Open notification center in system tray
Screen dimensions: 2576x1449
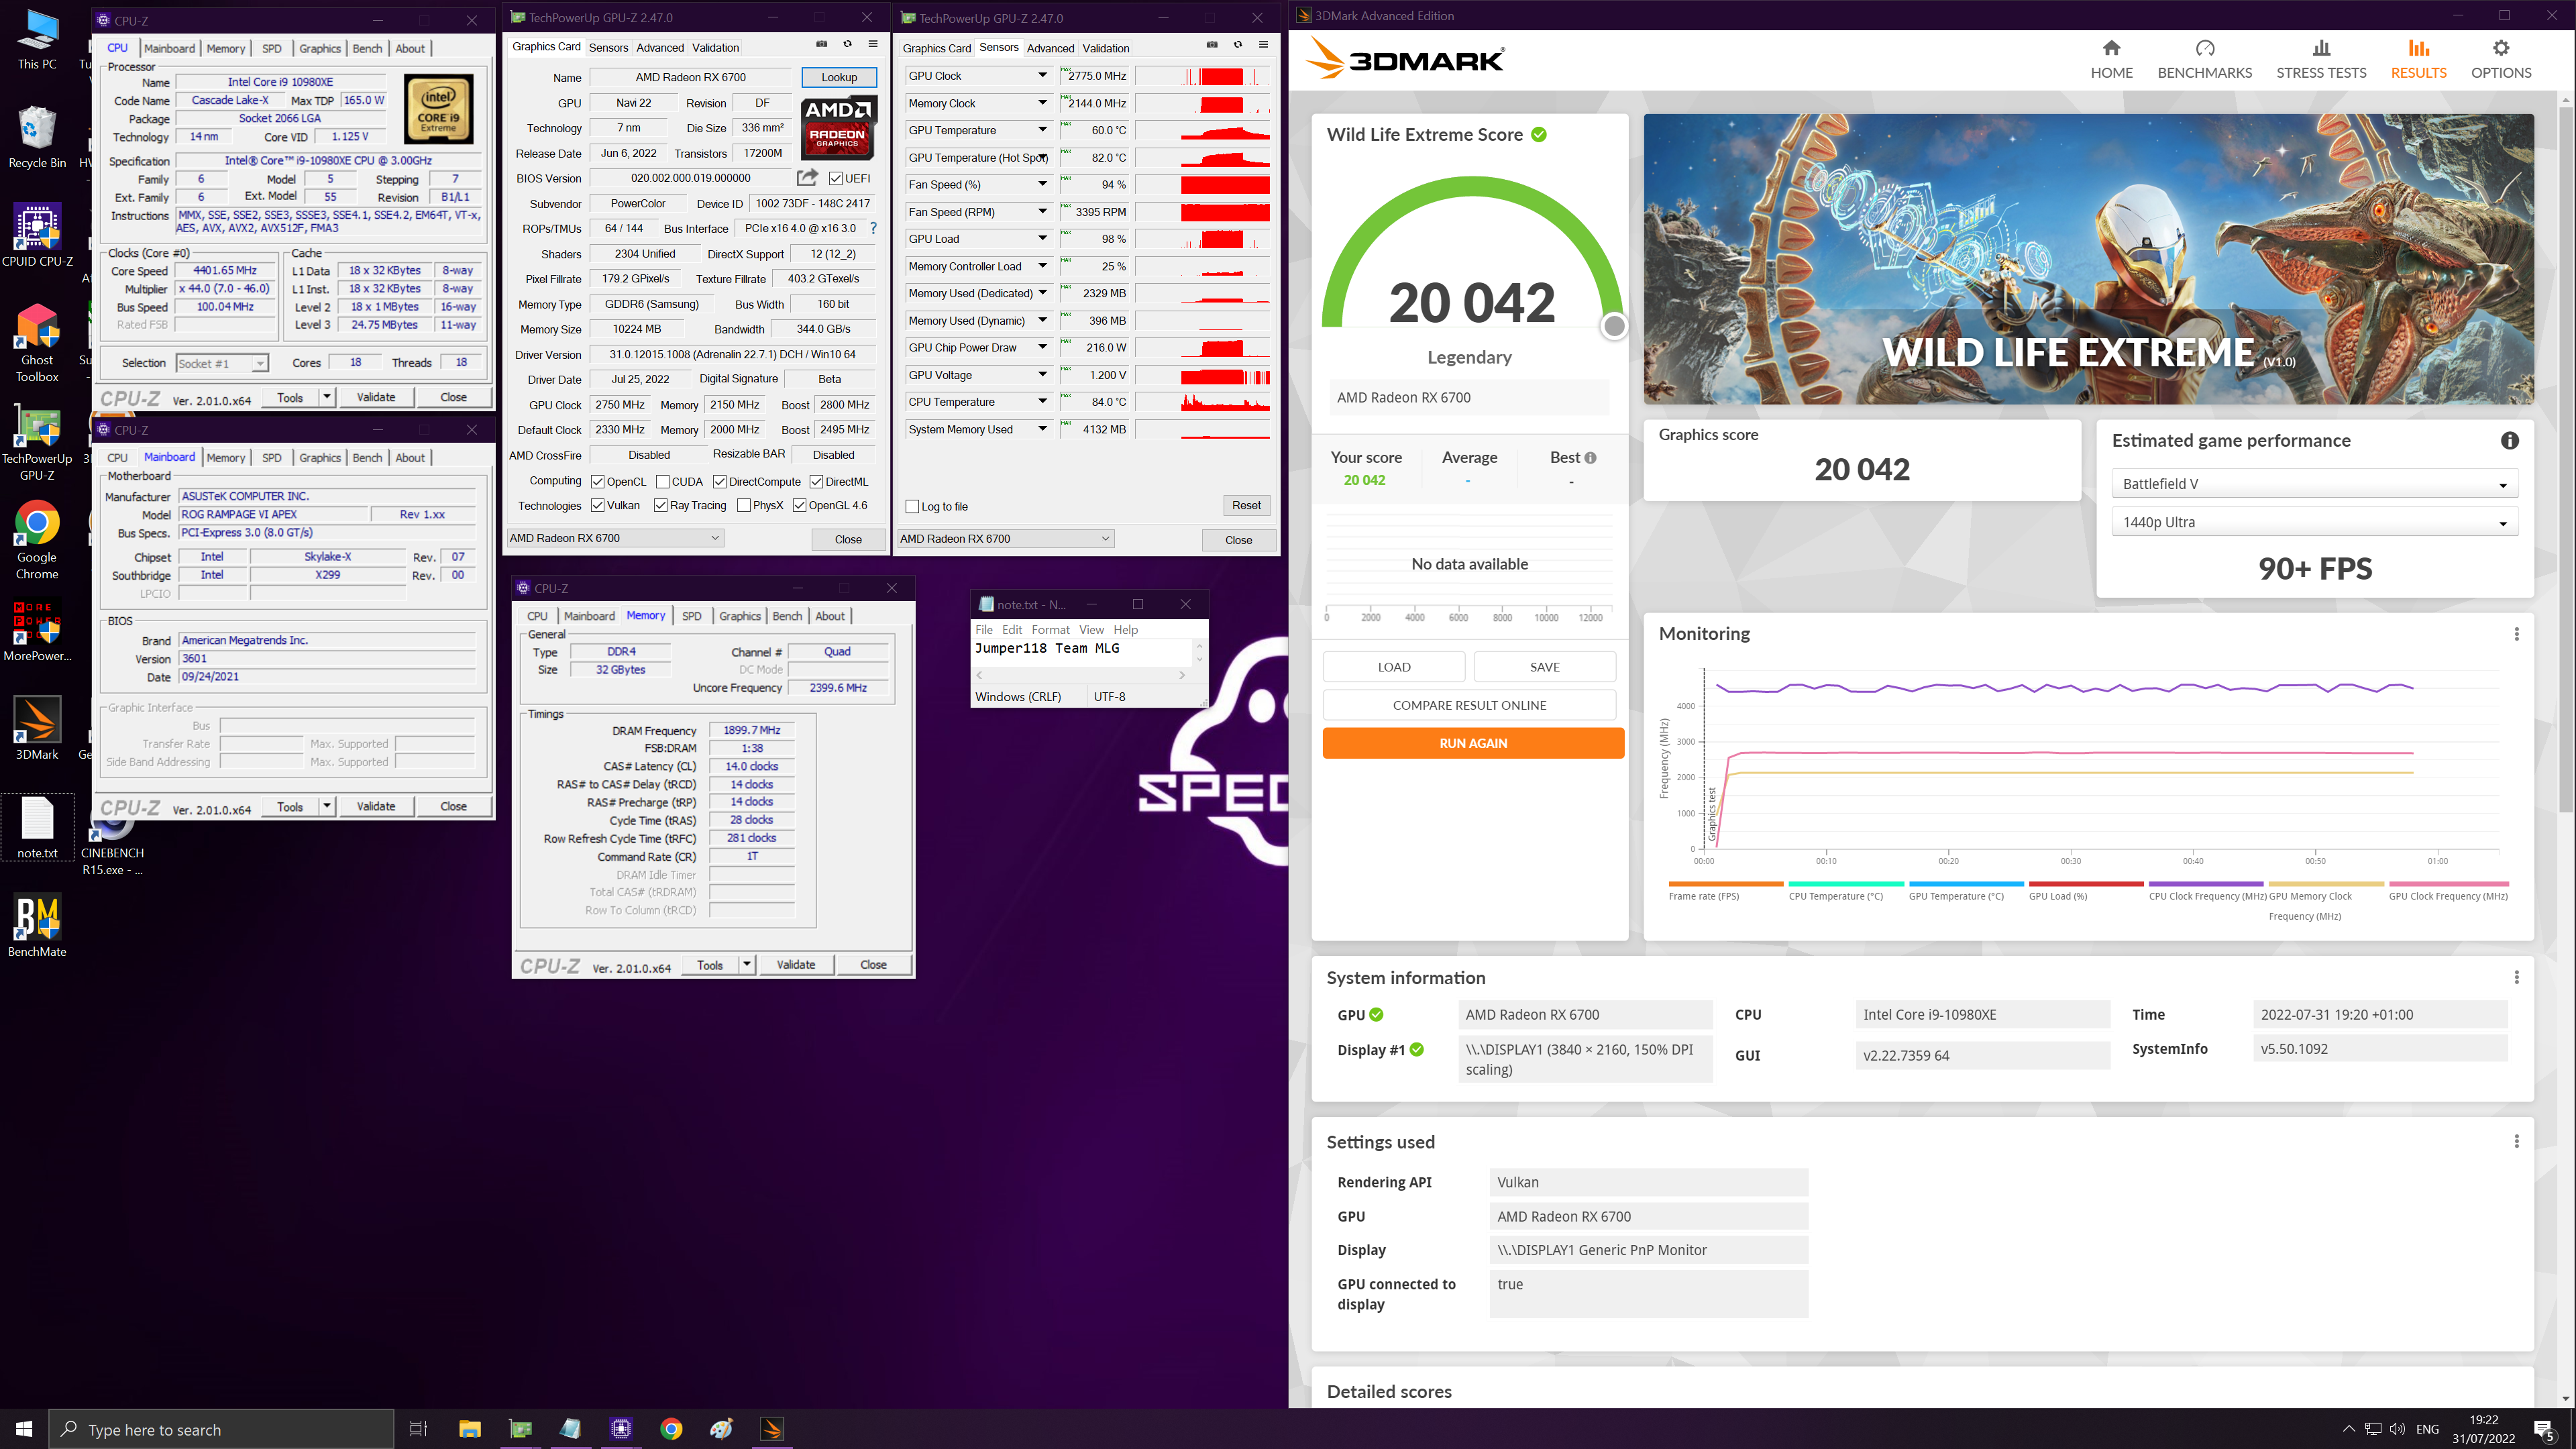point(2544,1429)
